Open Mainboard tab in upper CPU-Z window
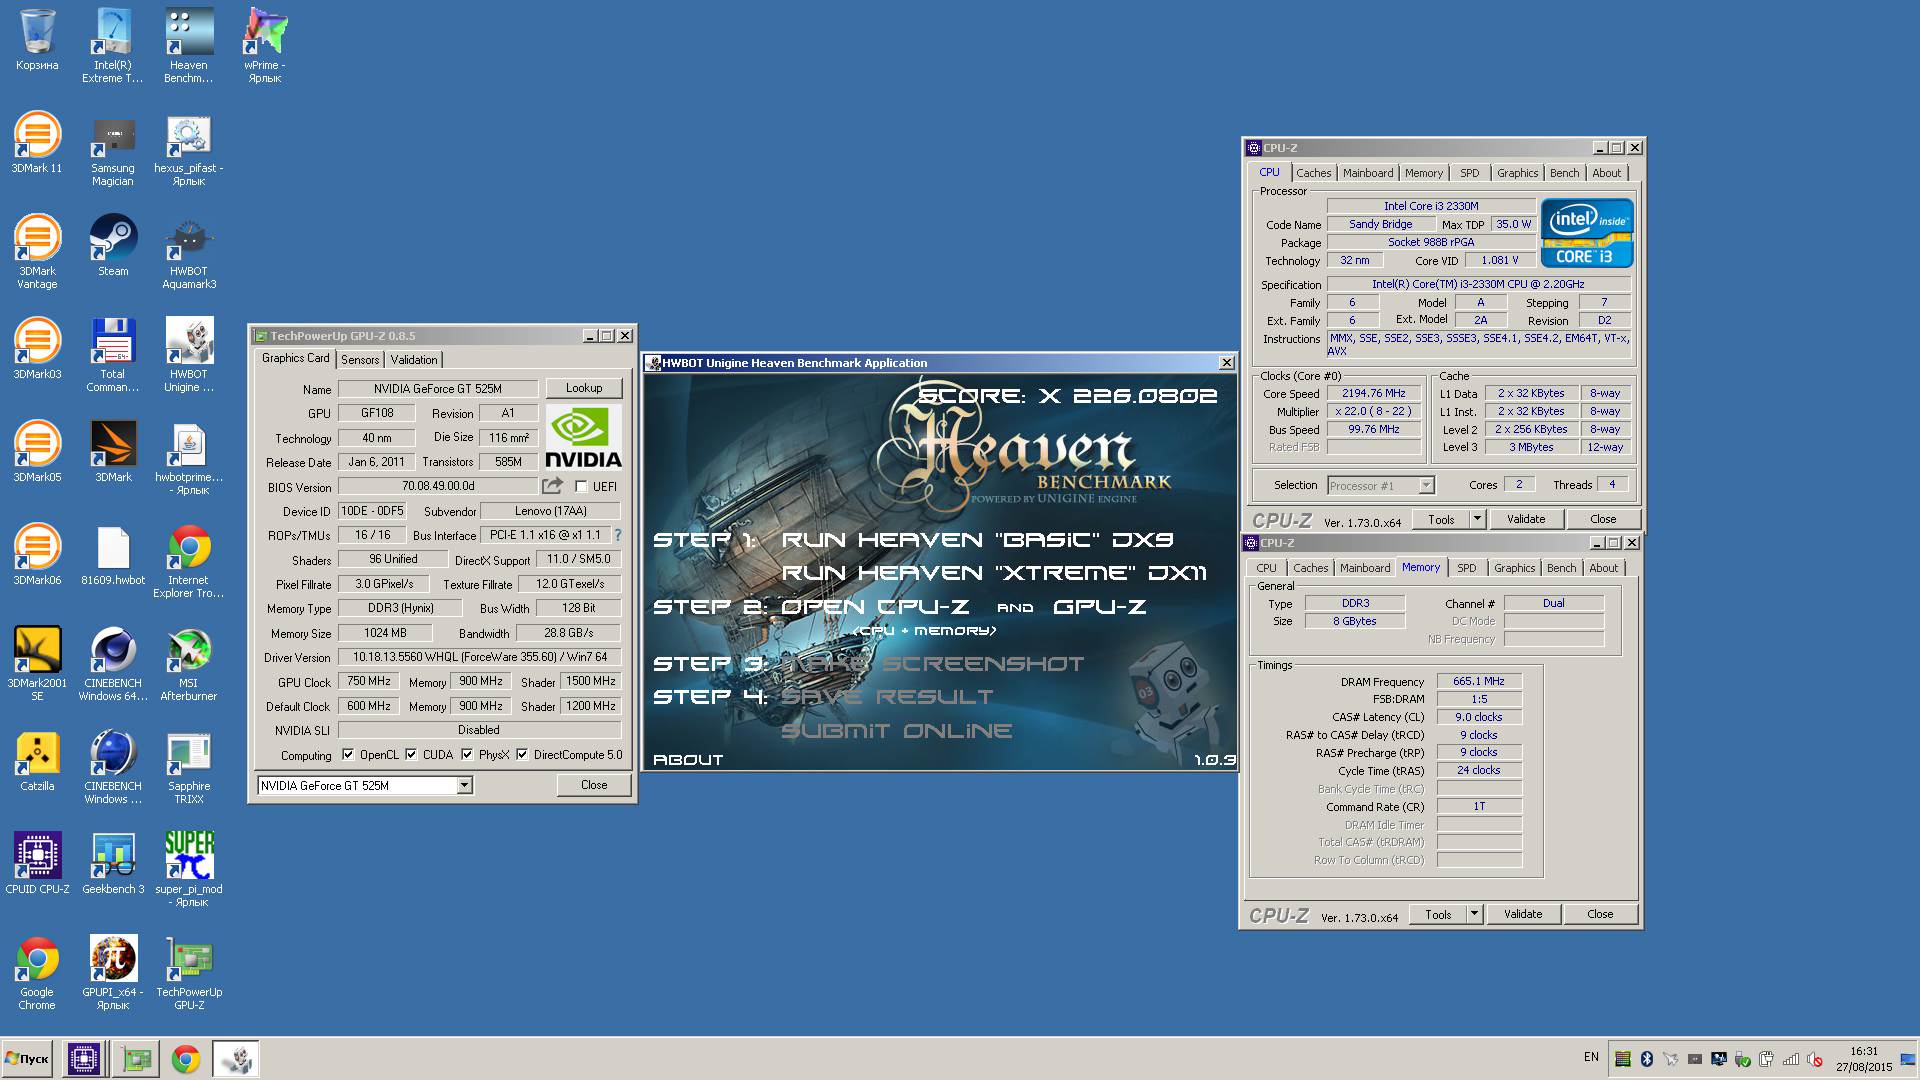This screenshot has height=1080, width=1920. pyautogui.click(x=1368, y=173)
